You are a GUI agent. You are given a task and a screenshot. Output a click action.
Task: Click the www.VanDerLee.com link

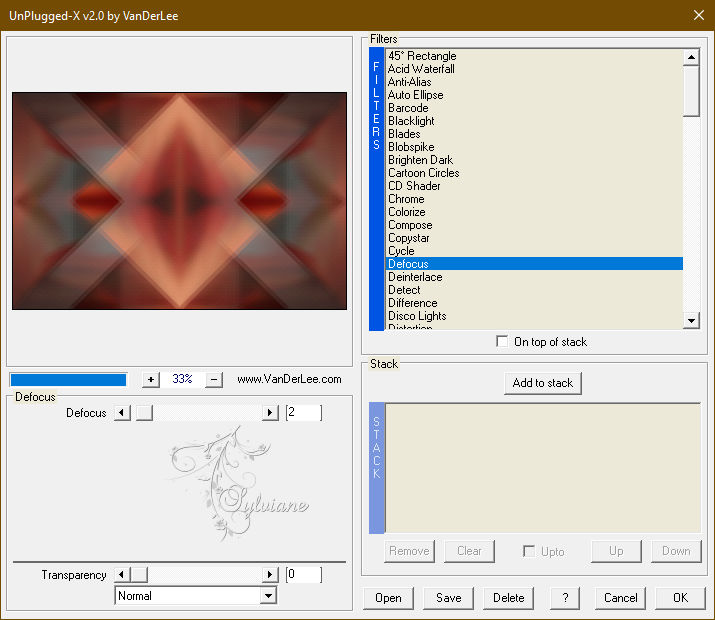coord(289,379)
